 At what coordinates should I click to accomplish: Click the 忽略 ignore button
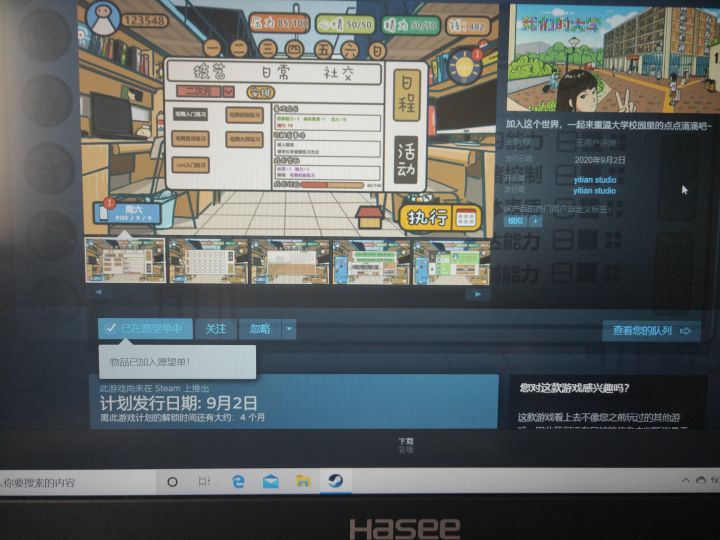tap(260, 329)
